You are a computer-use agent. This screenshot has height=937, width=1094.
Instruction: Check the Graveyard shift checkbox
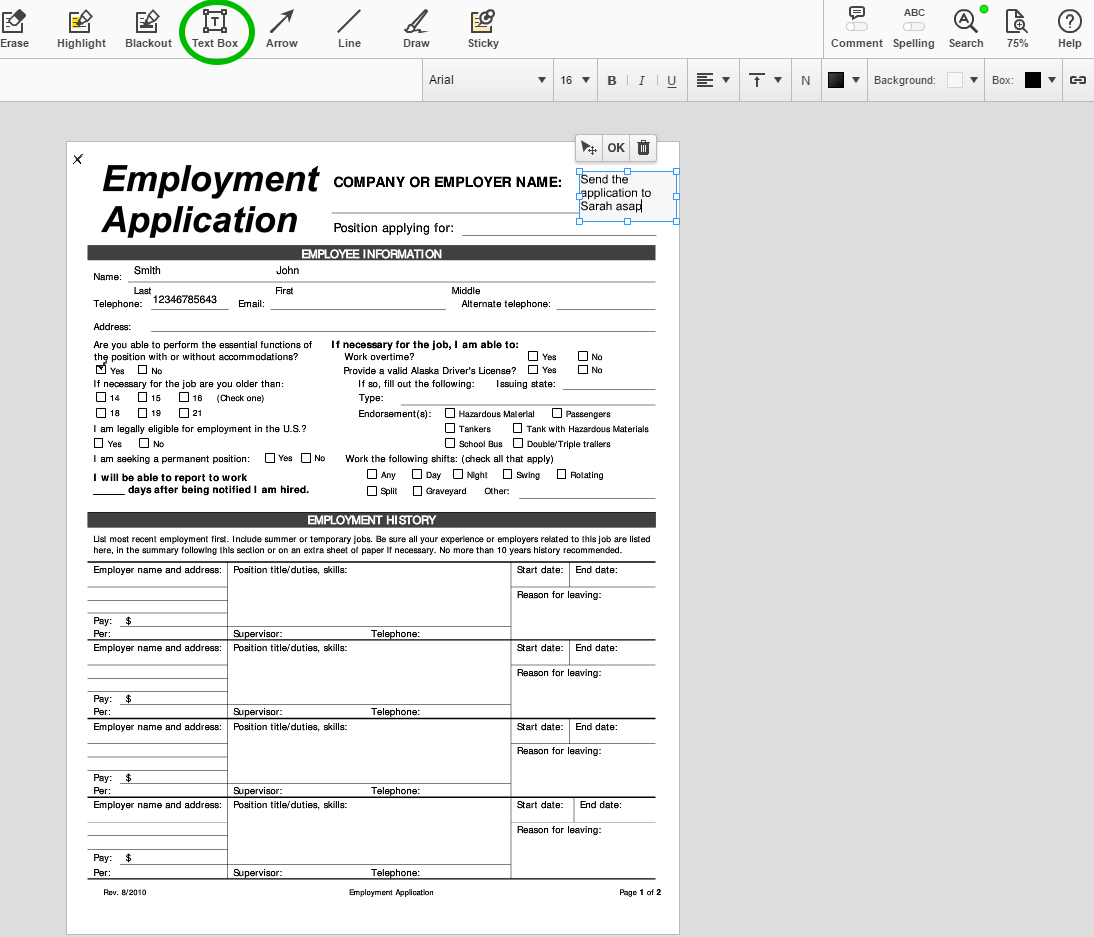coord(417,490)
